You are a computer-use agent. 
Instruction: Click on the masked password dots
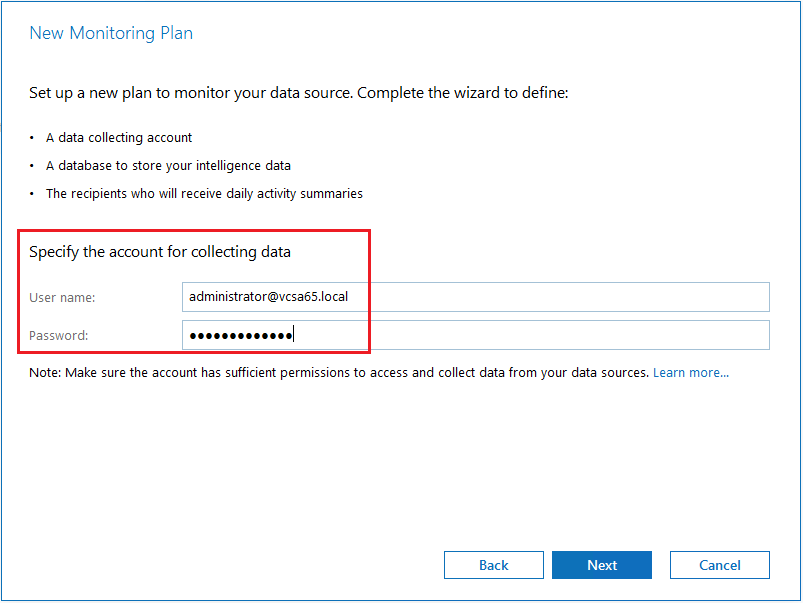point(240,335)
